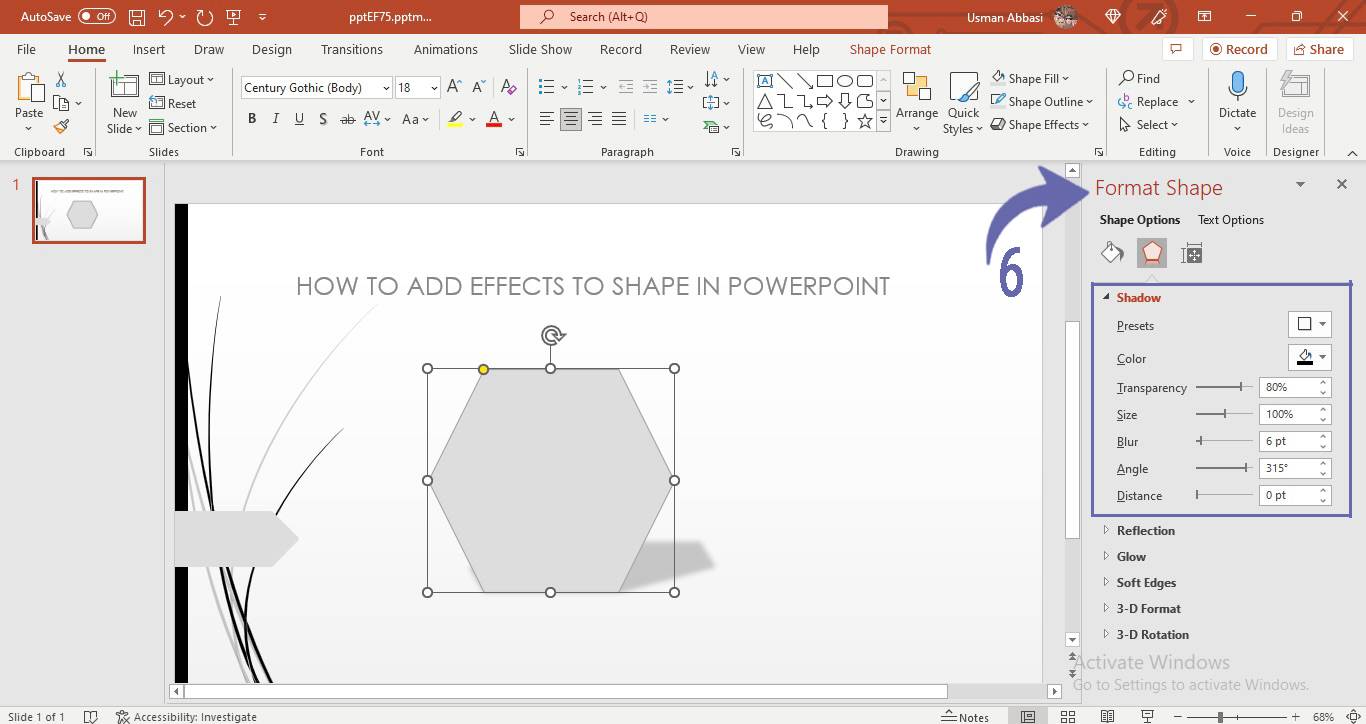Click Clear All Formatting icon
1366x724 pixels.
pos(509,88)
